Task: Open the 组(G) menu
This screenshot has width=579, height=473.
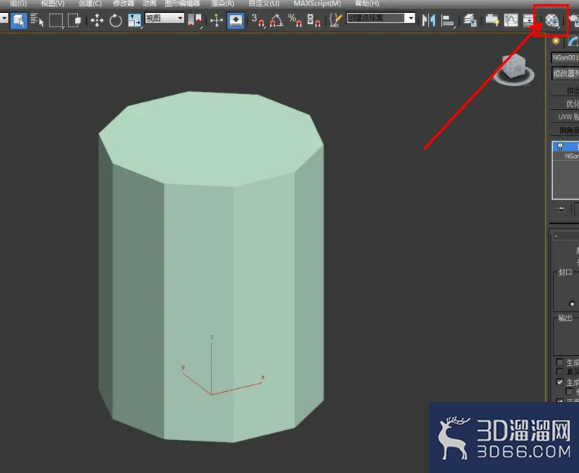Action: [18, 4]
